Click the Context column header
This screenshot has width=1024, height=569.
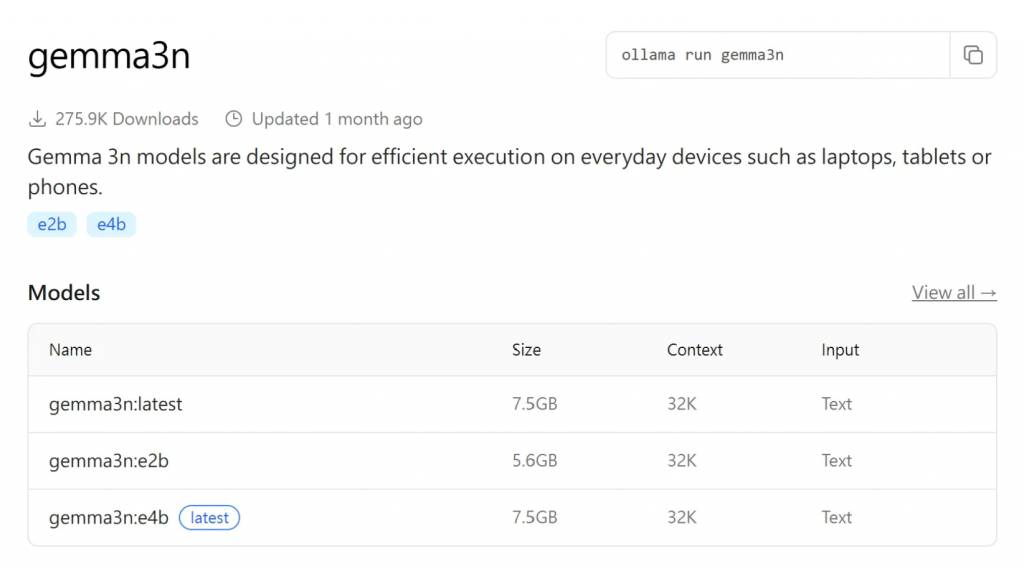(x=695, y=350)
